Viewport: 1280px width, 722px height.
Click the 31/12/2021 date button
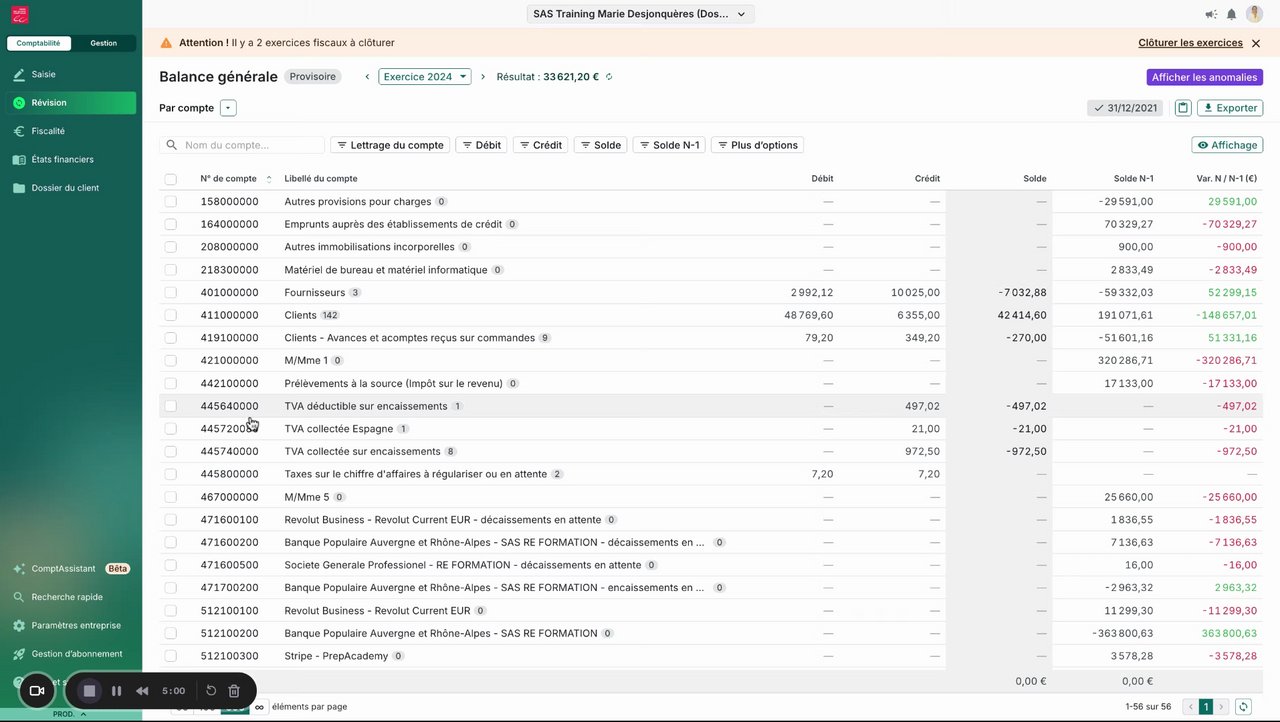pyautogui.click(x=1125, y=108)
